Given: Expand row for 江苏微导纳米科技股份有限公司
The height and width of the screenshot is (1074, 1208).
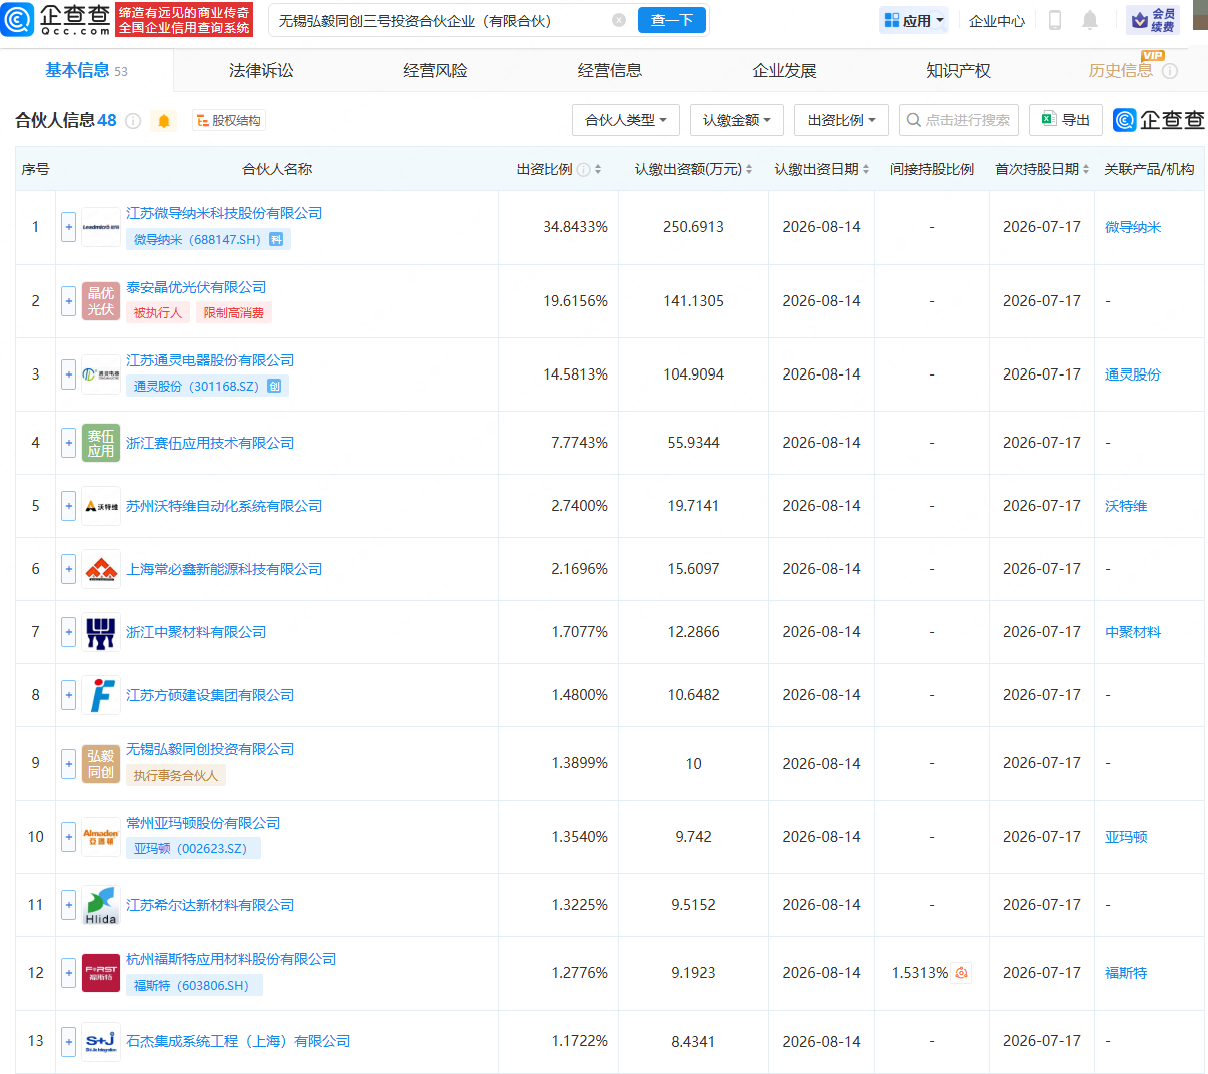Looking at the screenshot, I should 68,227.
